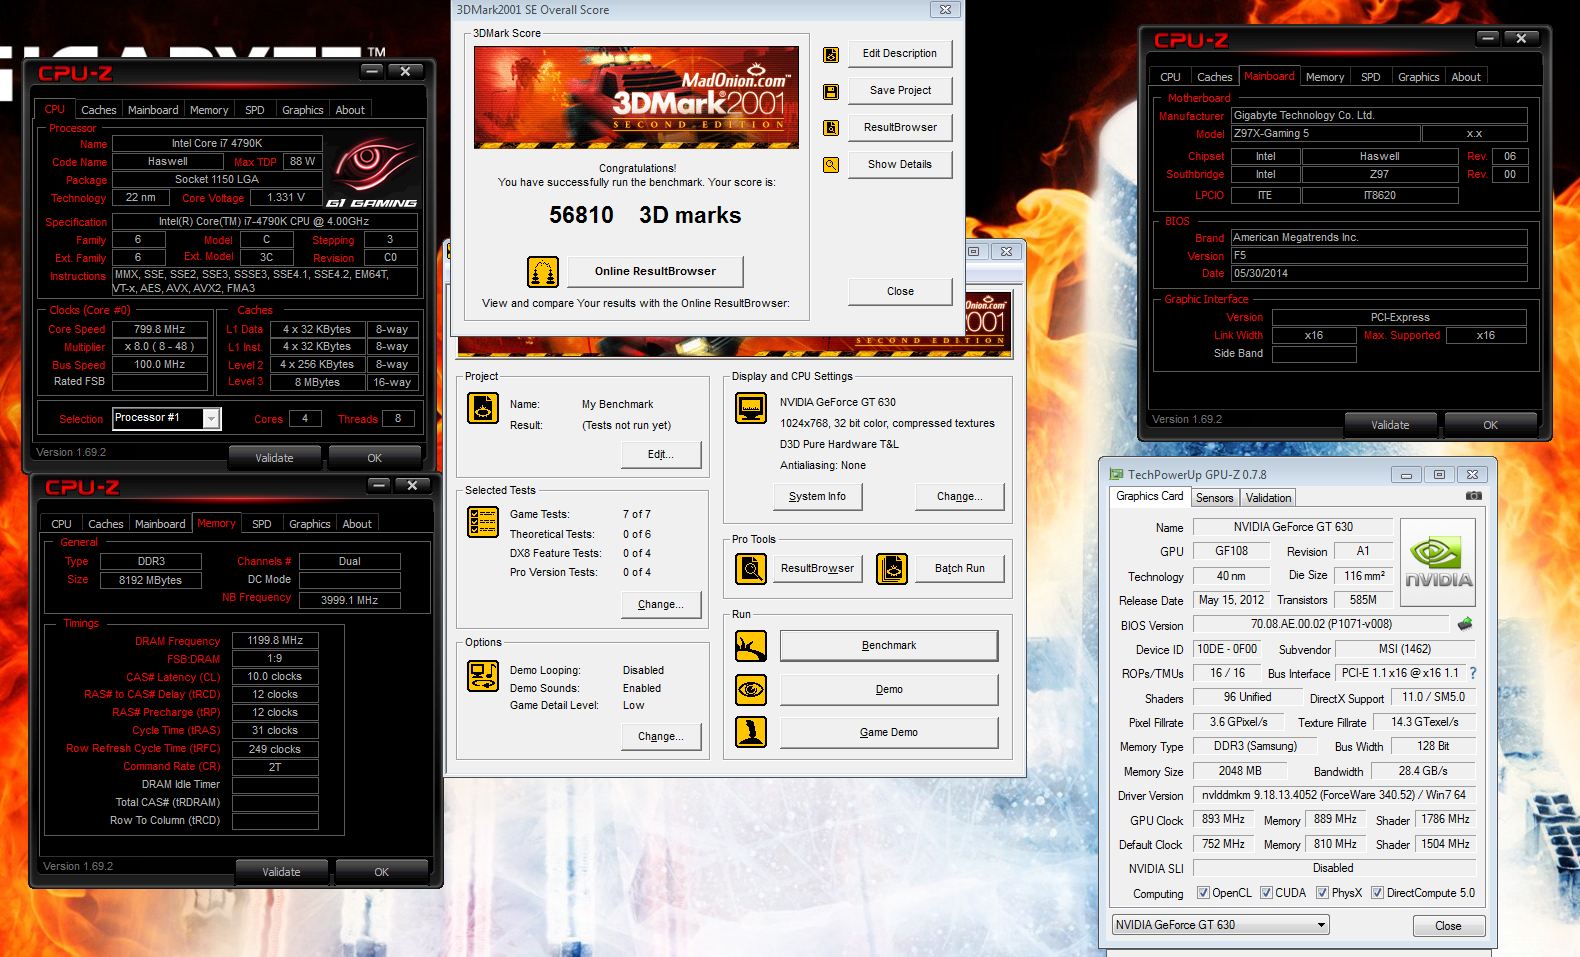
Task: Click the GPU-Z title bar application icon
Action: (1115, 475)
